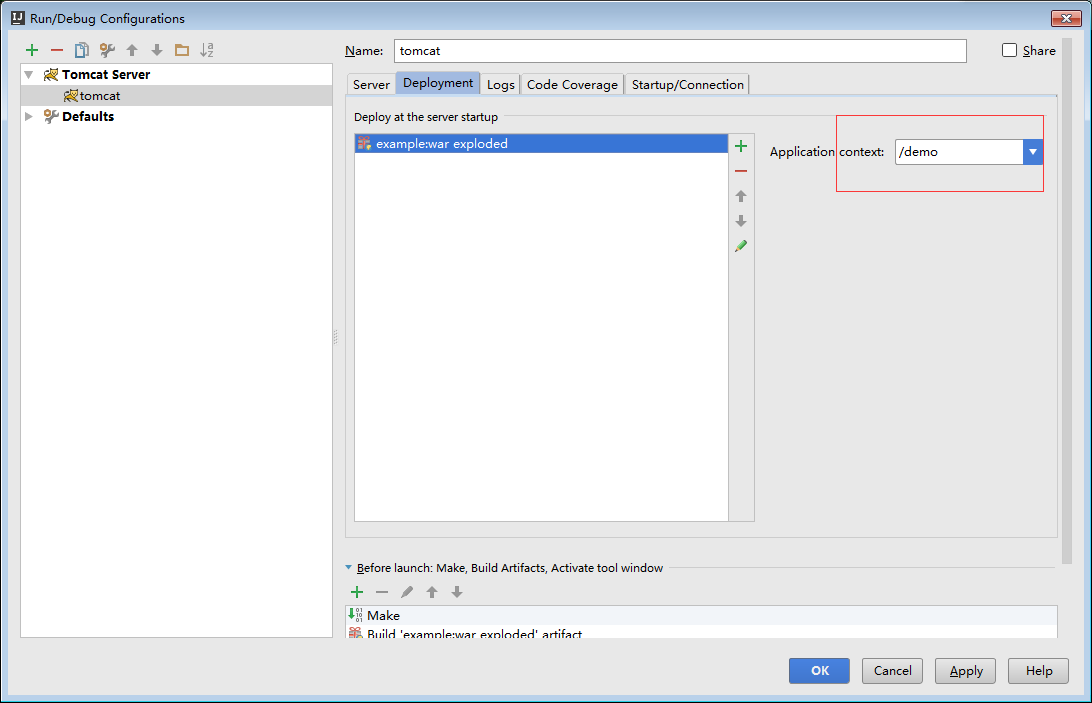This screenshot has width=1092, height=703.
Task: Select the Deployment tab
Action: [x=438, y=83]
